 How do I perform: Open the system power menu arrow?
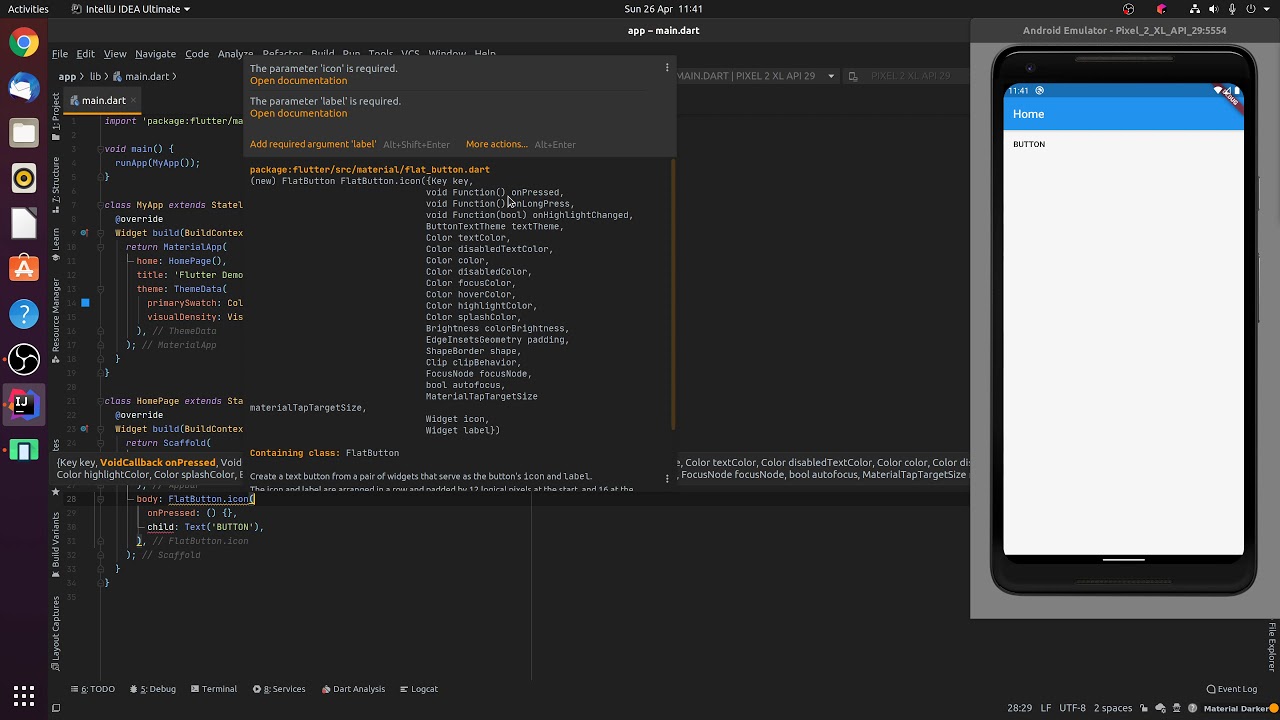[x=1266, y=9]
